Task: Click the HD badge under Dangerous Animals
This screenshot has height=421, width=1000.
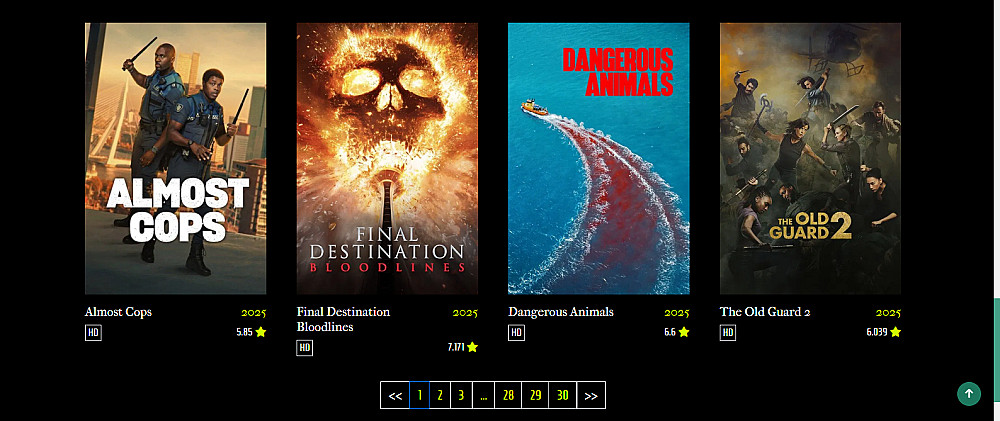Action: coord(517,333)
